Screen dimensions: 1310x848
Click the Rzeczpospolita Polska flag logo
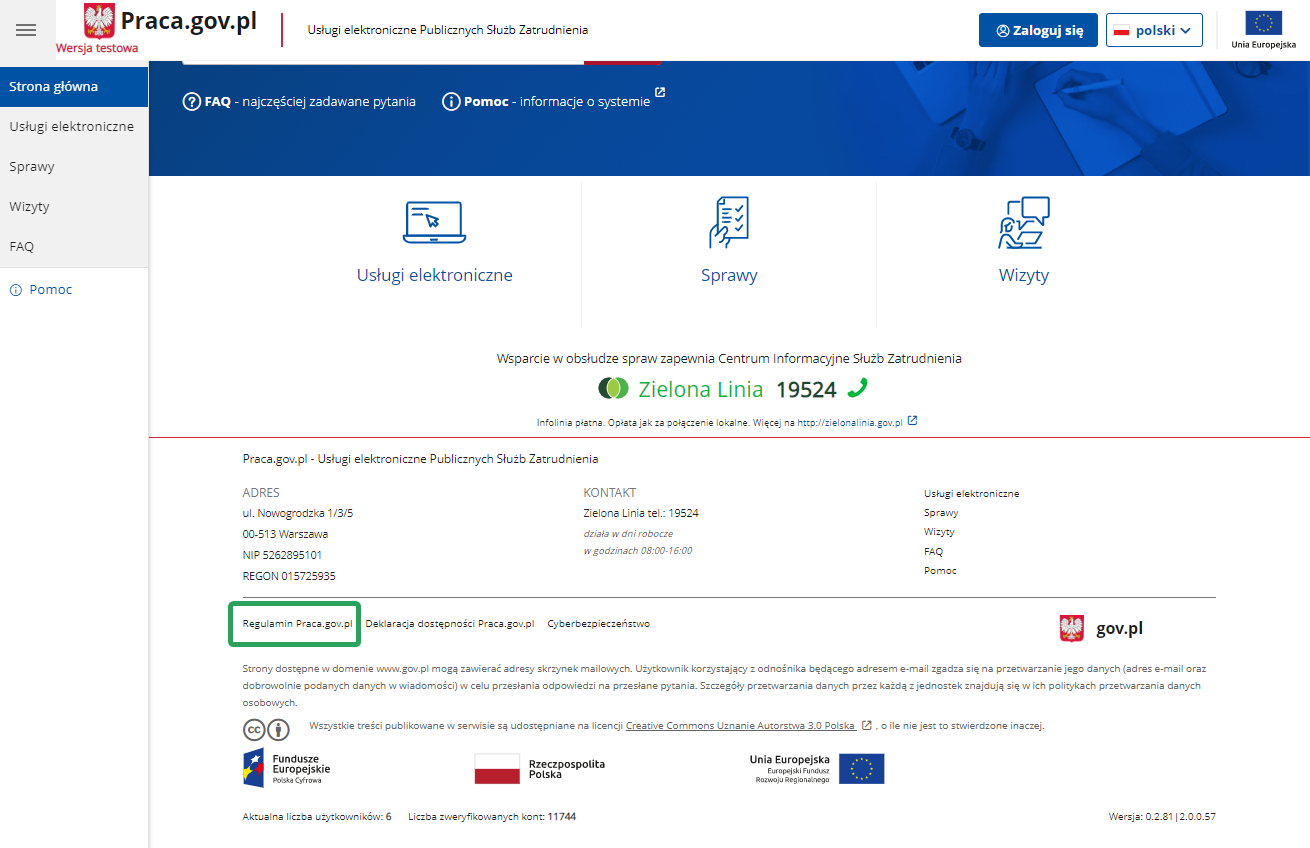pos(540,769)
